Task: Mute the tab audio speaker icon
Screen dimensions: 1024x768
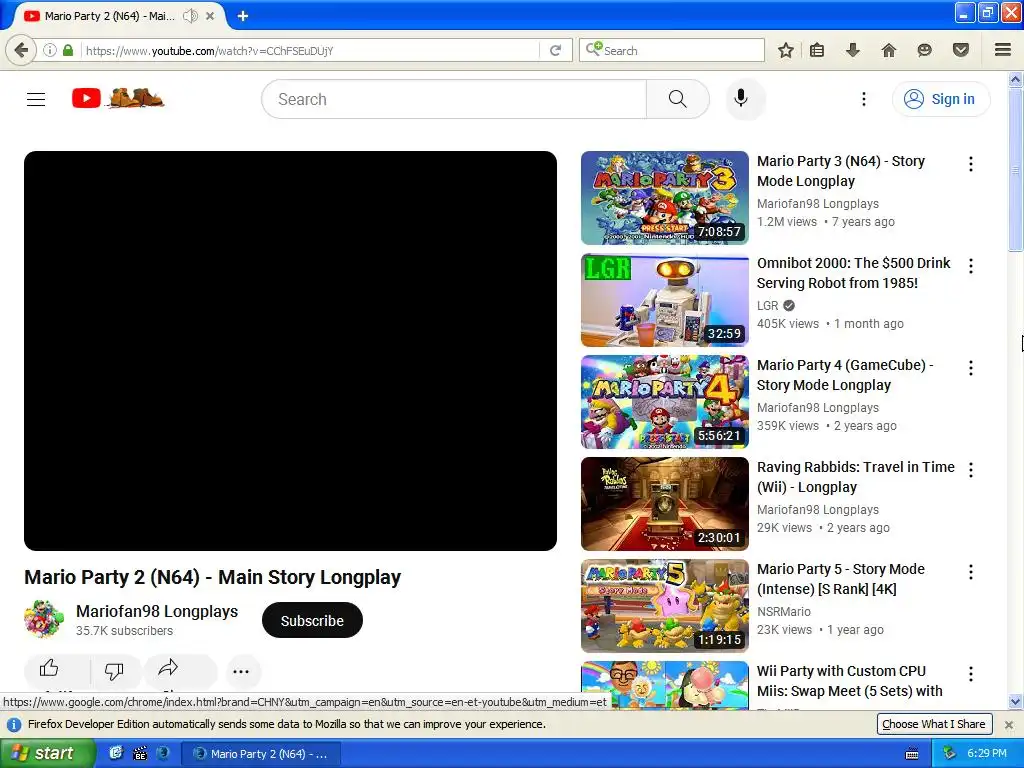Action: click(x=190, y=16)
